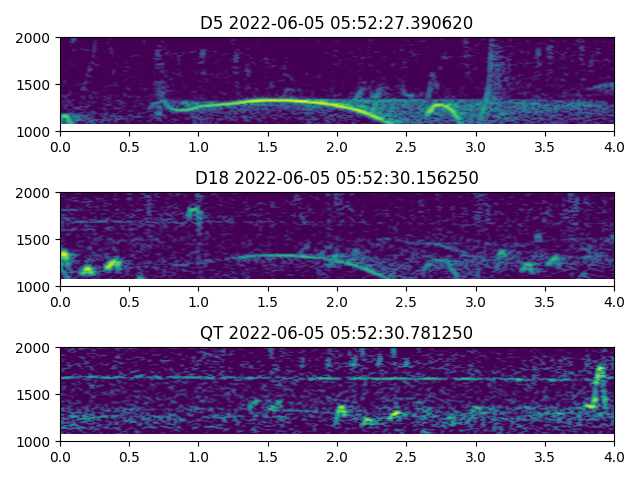Click the 2.5 x-axis tick of D18 plot

pos(406,301)
